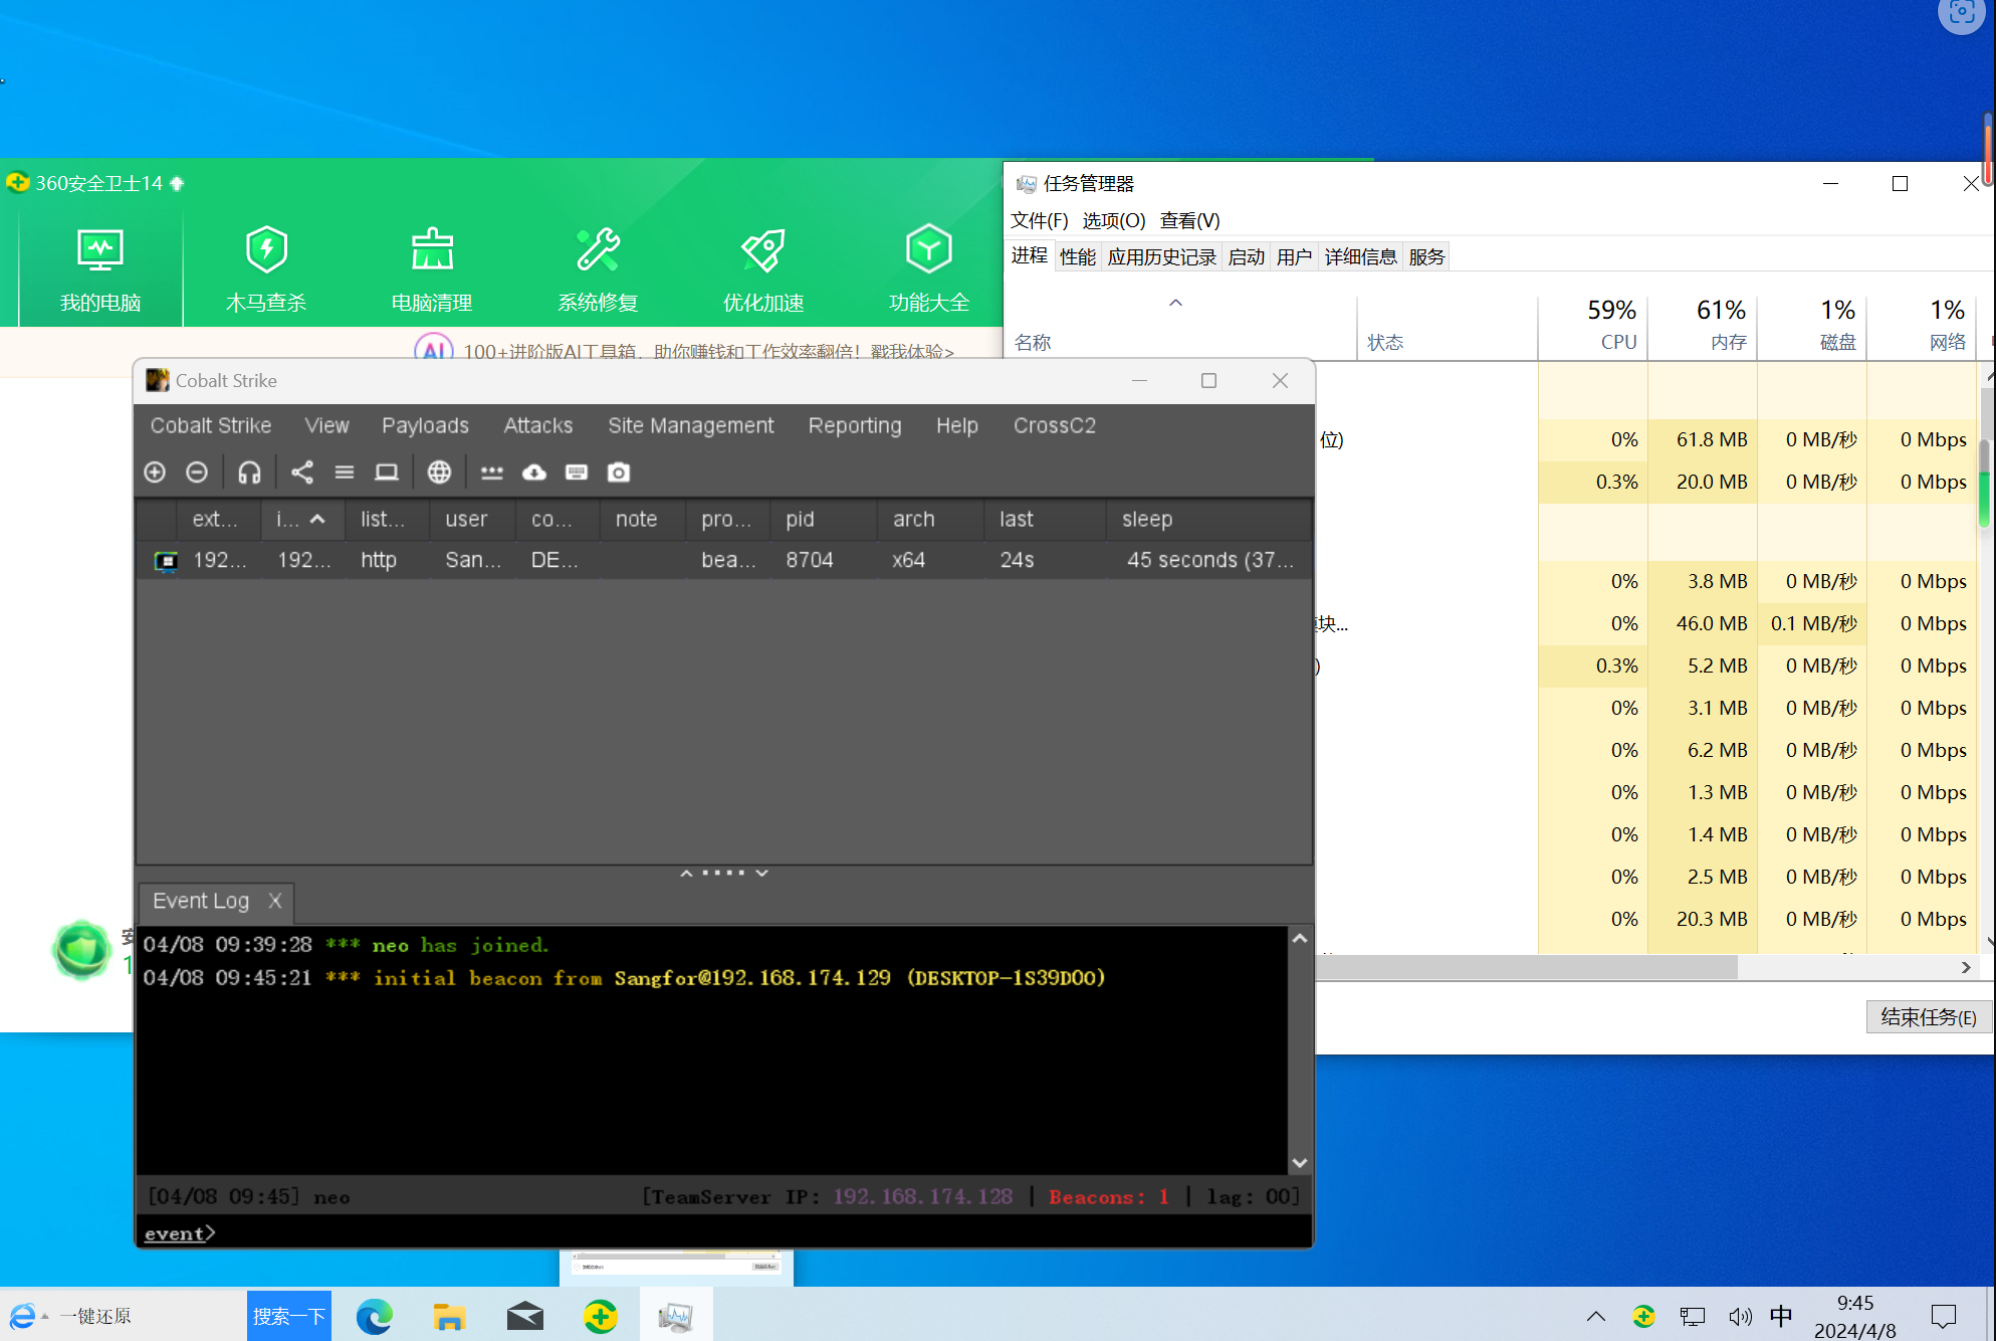Close the Event Log tab with X
Image resolution: width=1996 pixels, height=1341 pixels.
click(275, 901)
